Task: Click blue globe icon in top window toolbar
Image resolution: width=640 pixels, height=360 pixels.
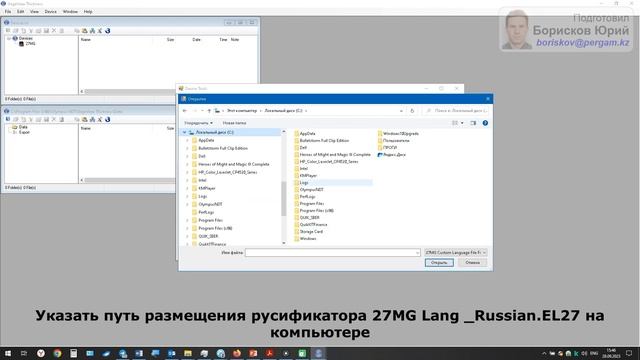Action: point(108,31)
